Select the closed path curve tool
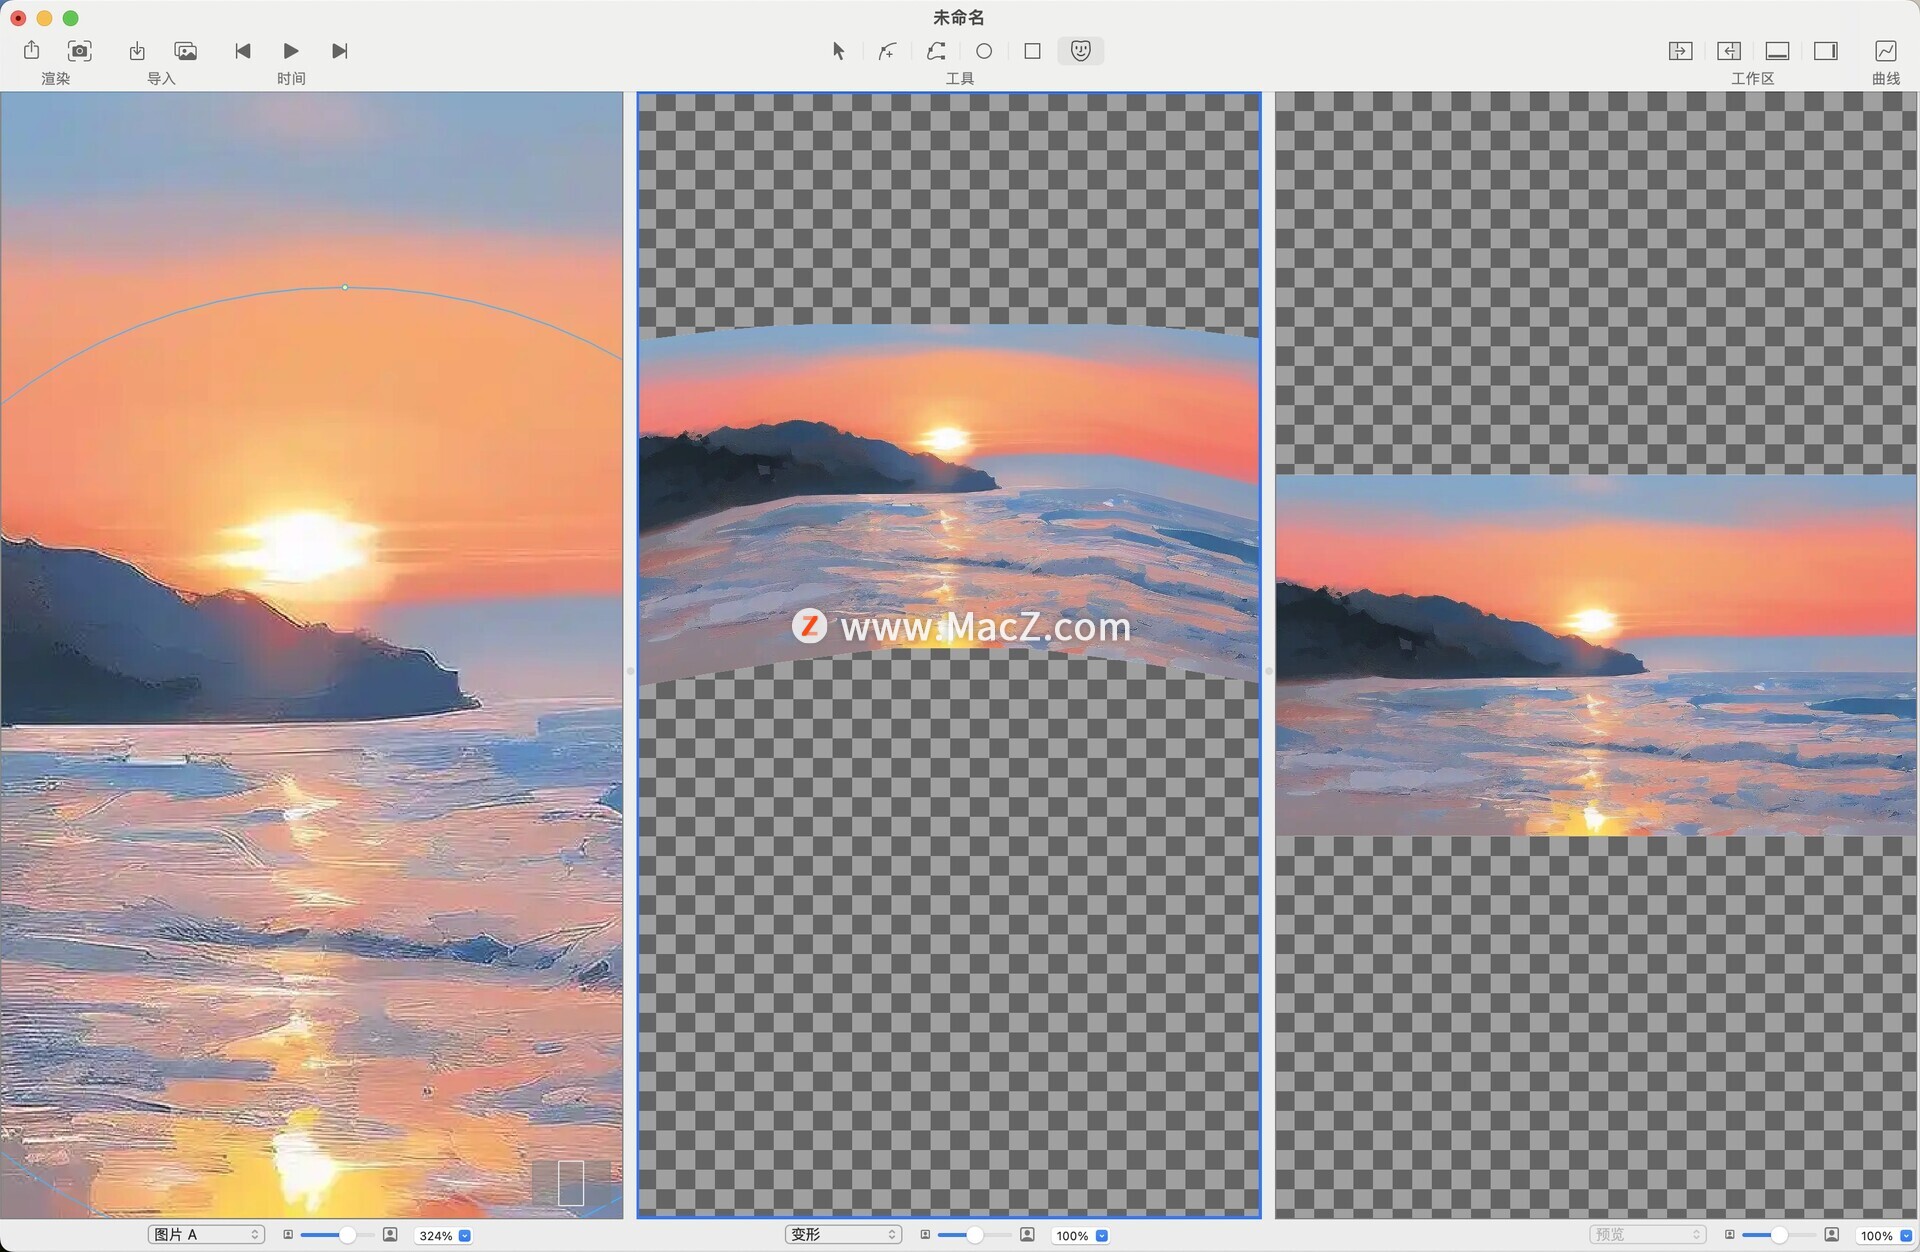 tap(936, 50)
